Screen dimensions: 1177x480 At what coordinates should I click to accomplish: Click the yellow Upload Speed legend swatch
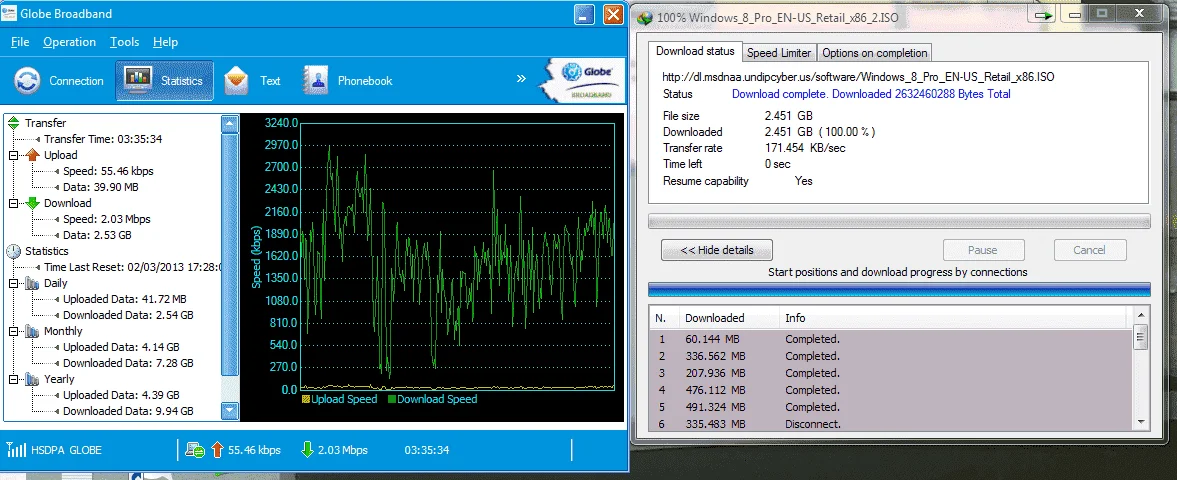tap(306, 400)
